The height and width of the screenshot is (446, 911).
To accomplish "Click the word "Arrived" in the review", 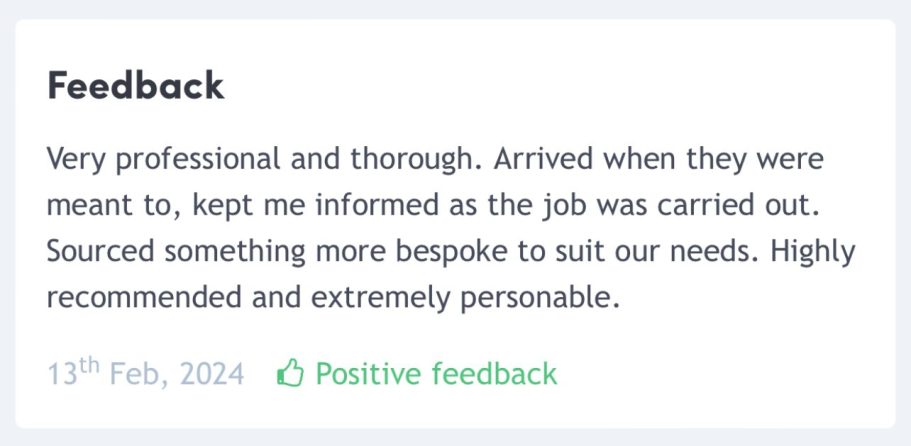I will [535, 159].
